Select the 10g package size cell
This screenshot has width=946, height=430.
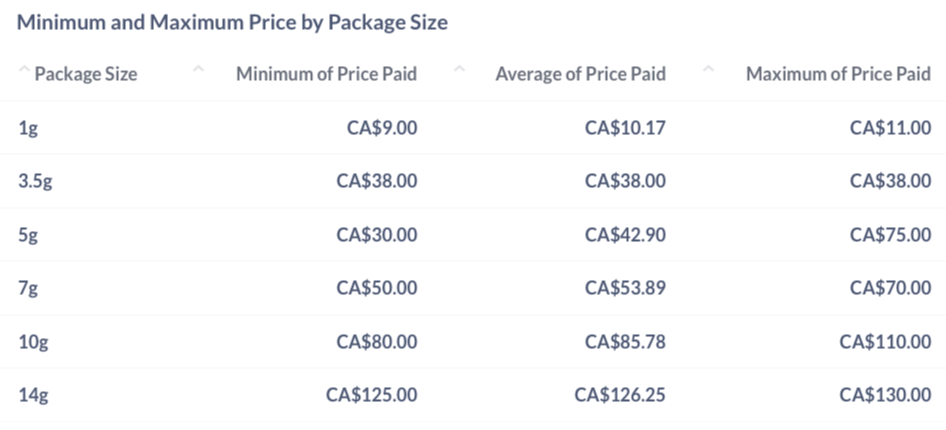pyautogui.click(x=33, y=342)
